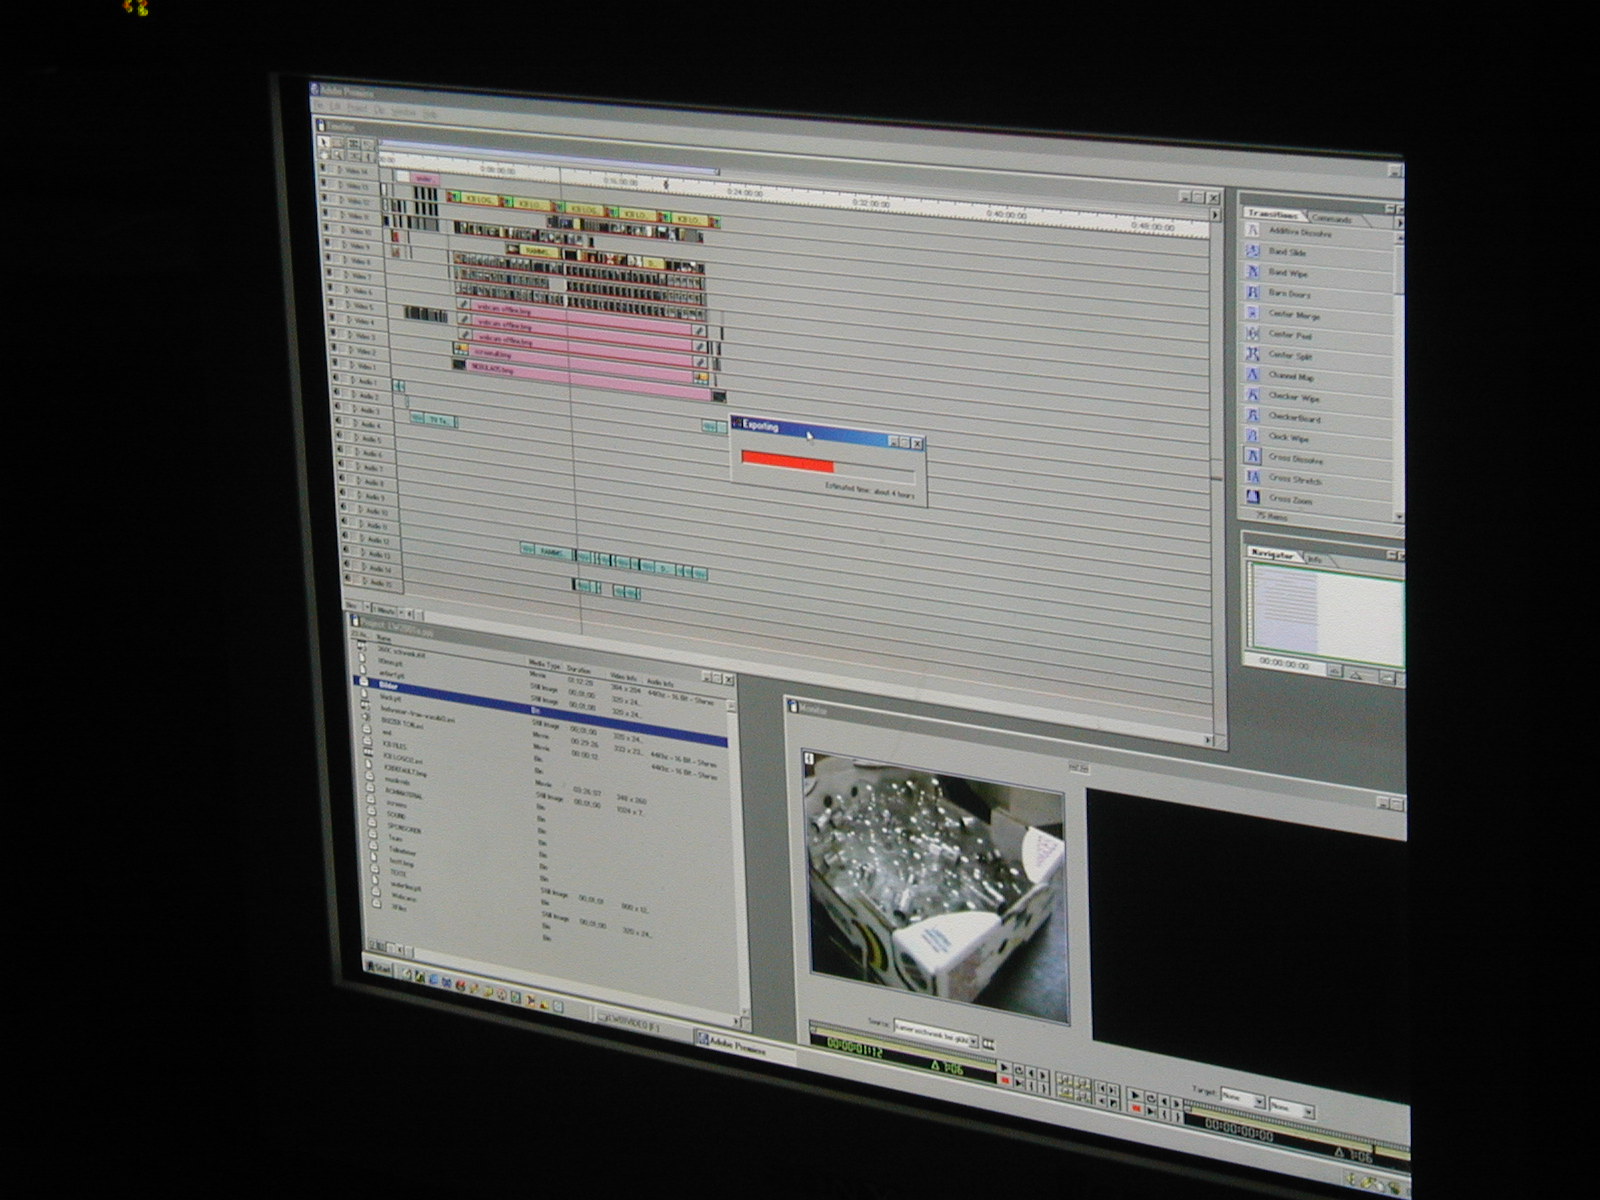1600x1200 pixels.
Task: Switch to the Transitions tab
Action: click(1275, 214)
